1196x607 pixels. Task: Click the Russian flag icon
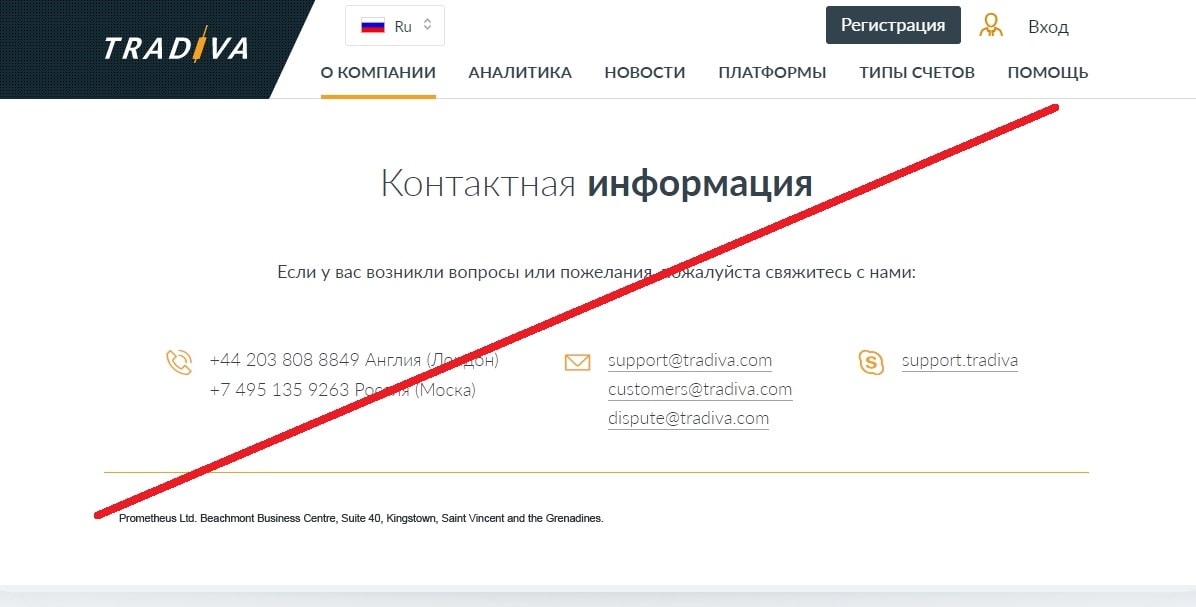coord(372,26)
